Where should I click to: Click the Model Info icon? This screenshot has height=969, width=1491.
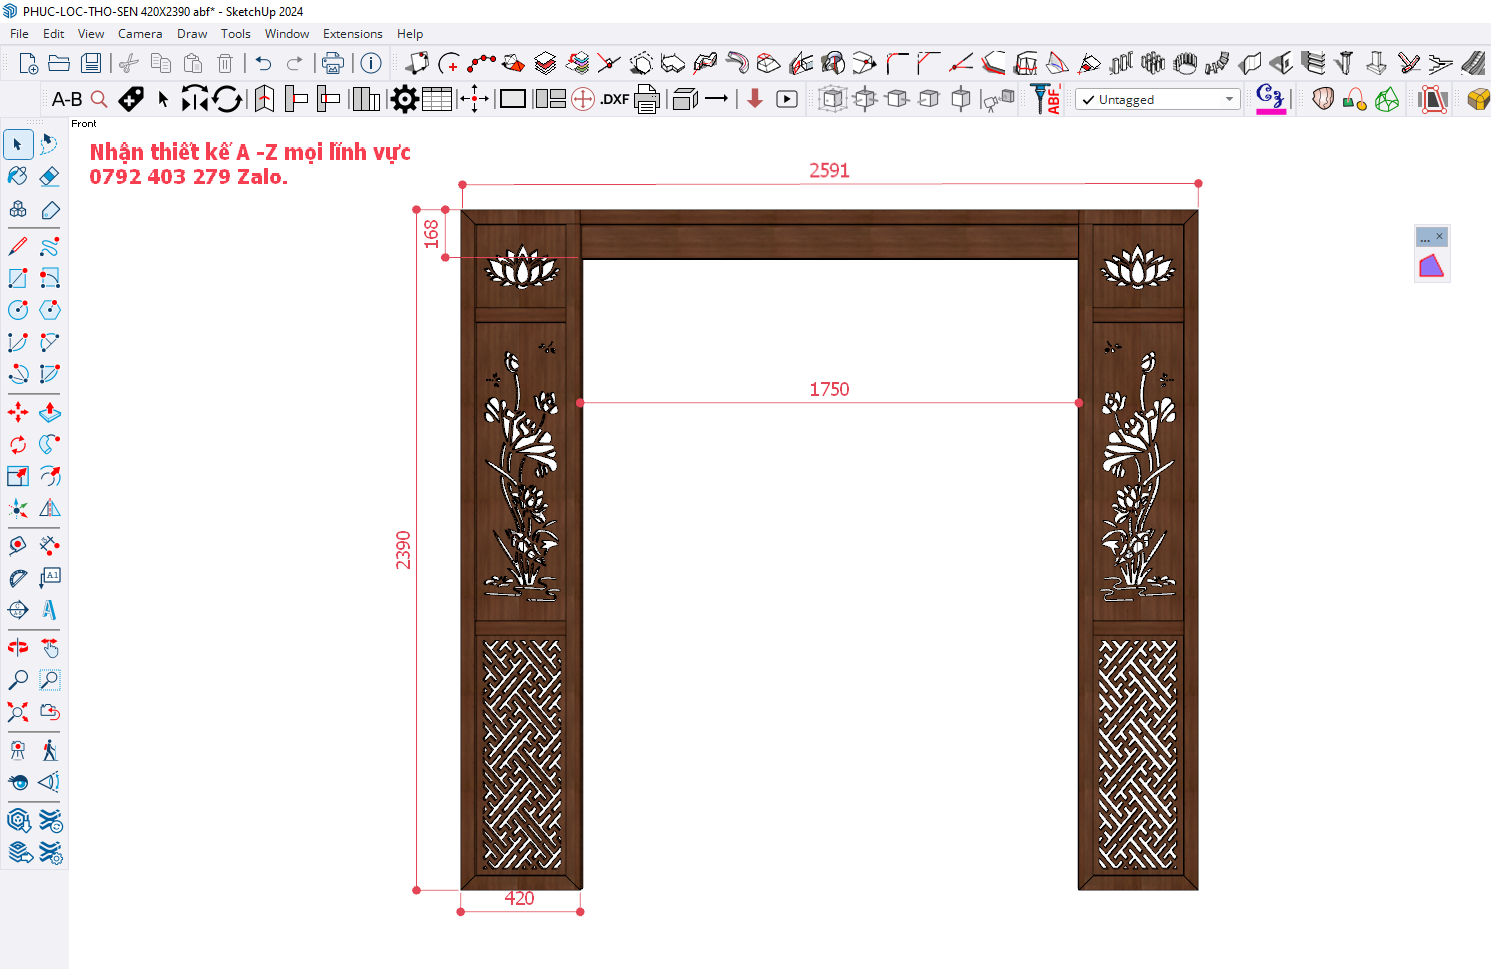coord(371,64)
